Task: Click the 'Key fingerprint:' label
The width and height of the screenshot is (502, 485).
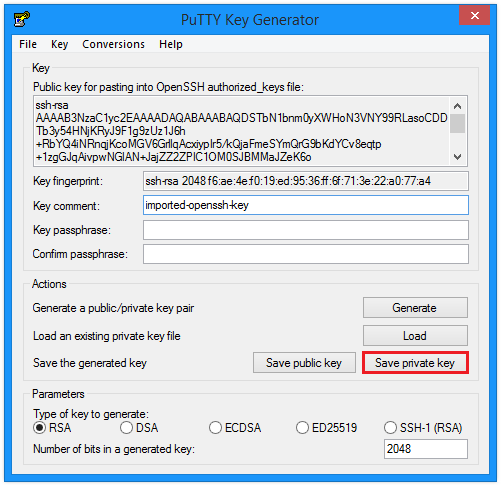Action: pyautogui.click(x=68, y=181)
